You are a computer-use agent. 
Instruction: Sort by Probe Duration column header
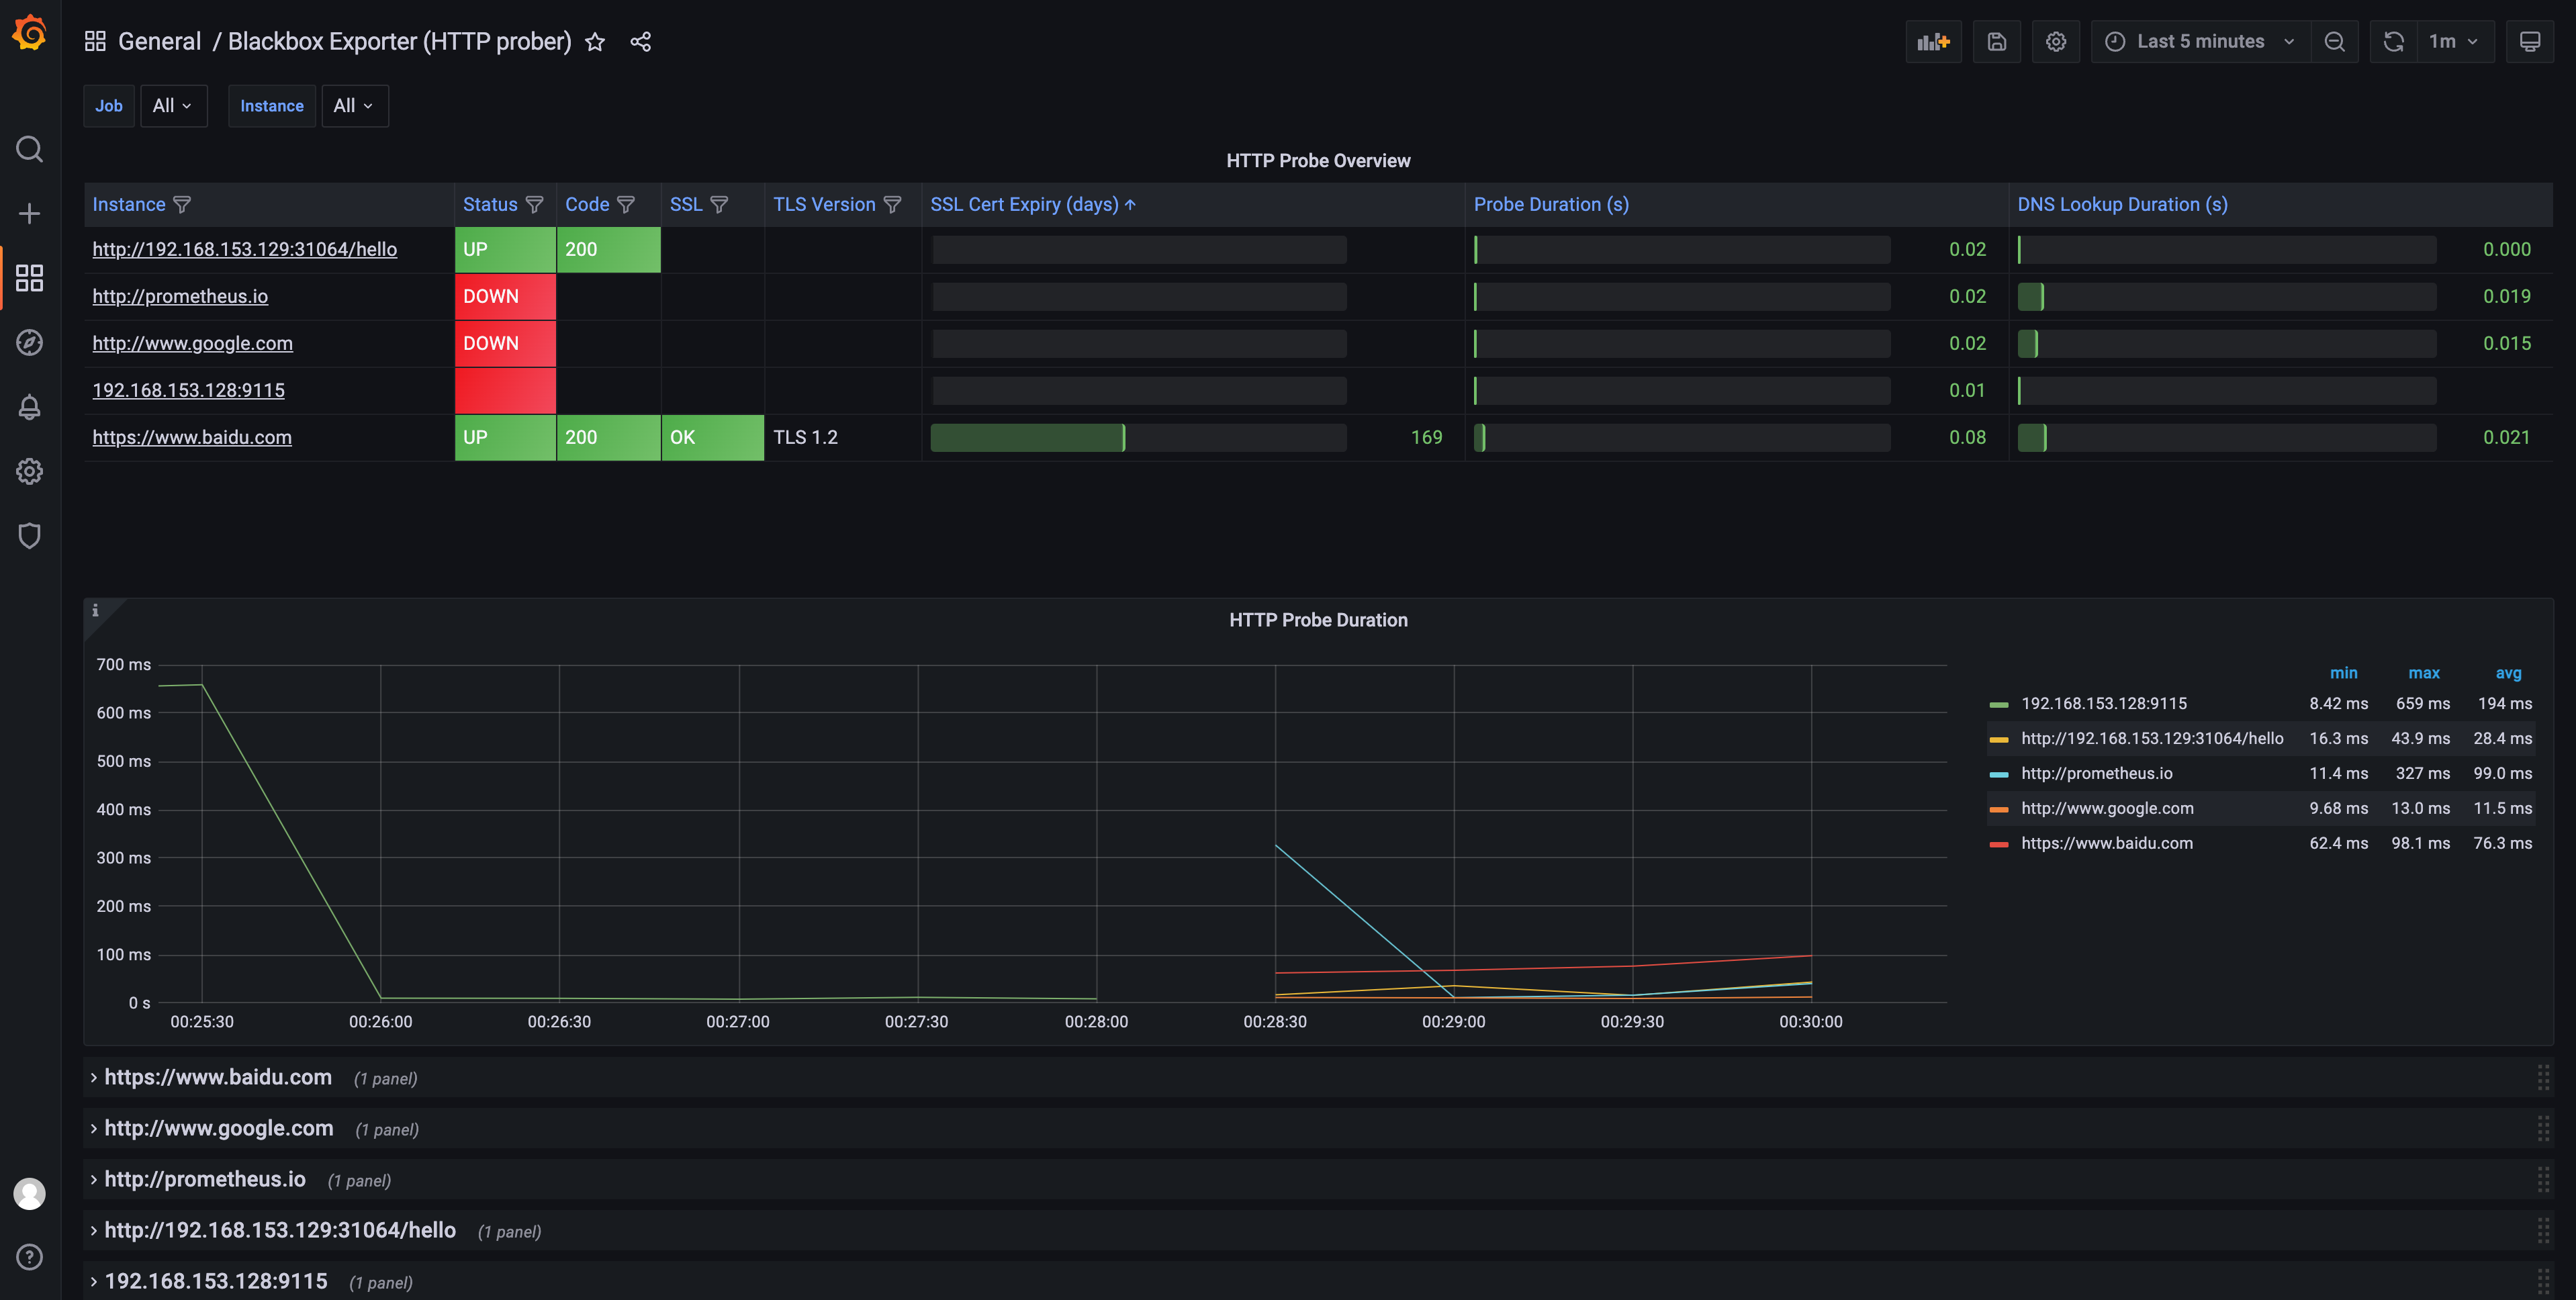1550,205
